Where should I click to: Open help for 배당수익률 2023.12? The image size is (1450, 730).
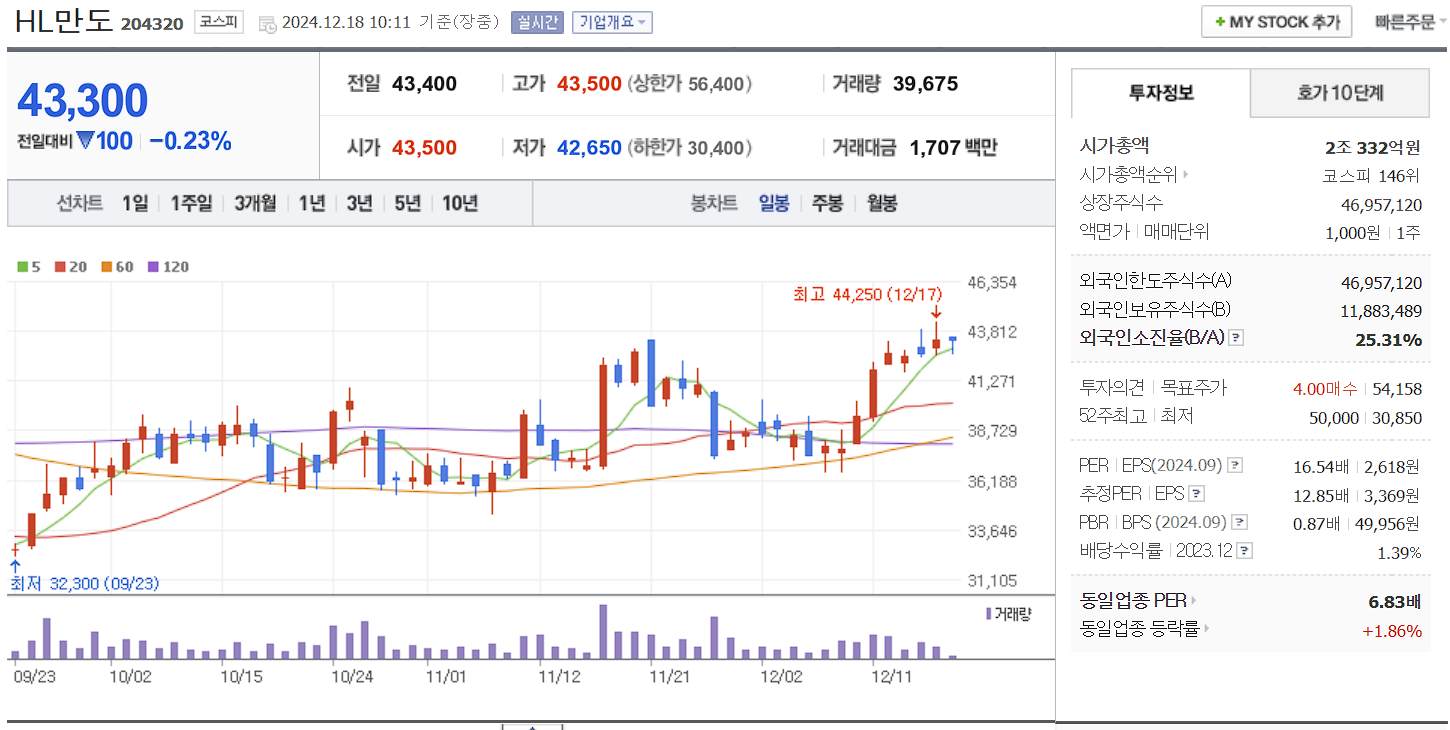[1244, 550]
